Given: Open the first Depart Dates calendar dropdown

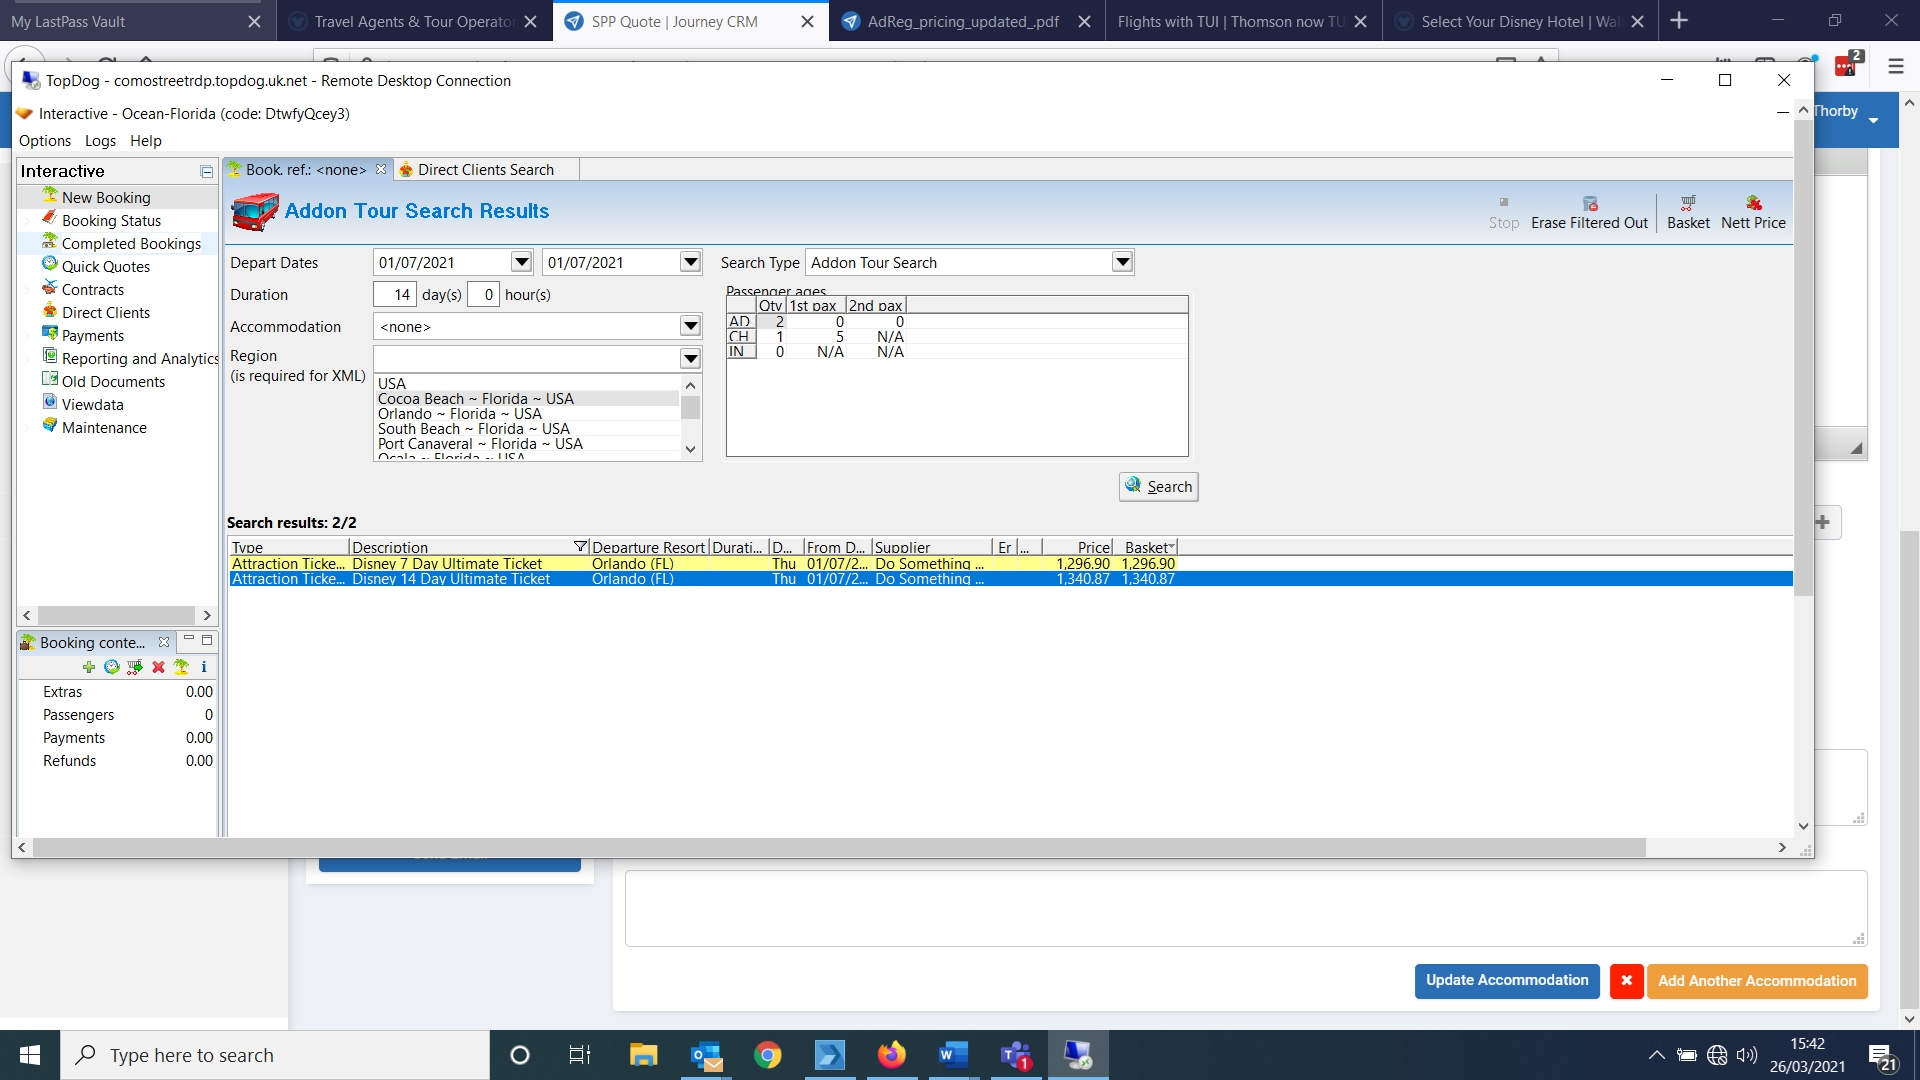Looking at the screenshot, I should click(521, 262).
